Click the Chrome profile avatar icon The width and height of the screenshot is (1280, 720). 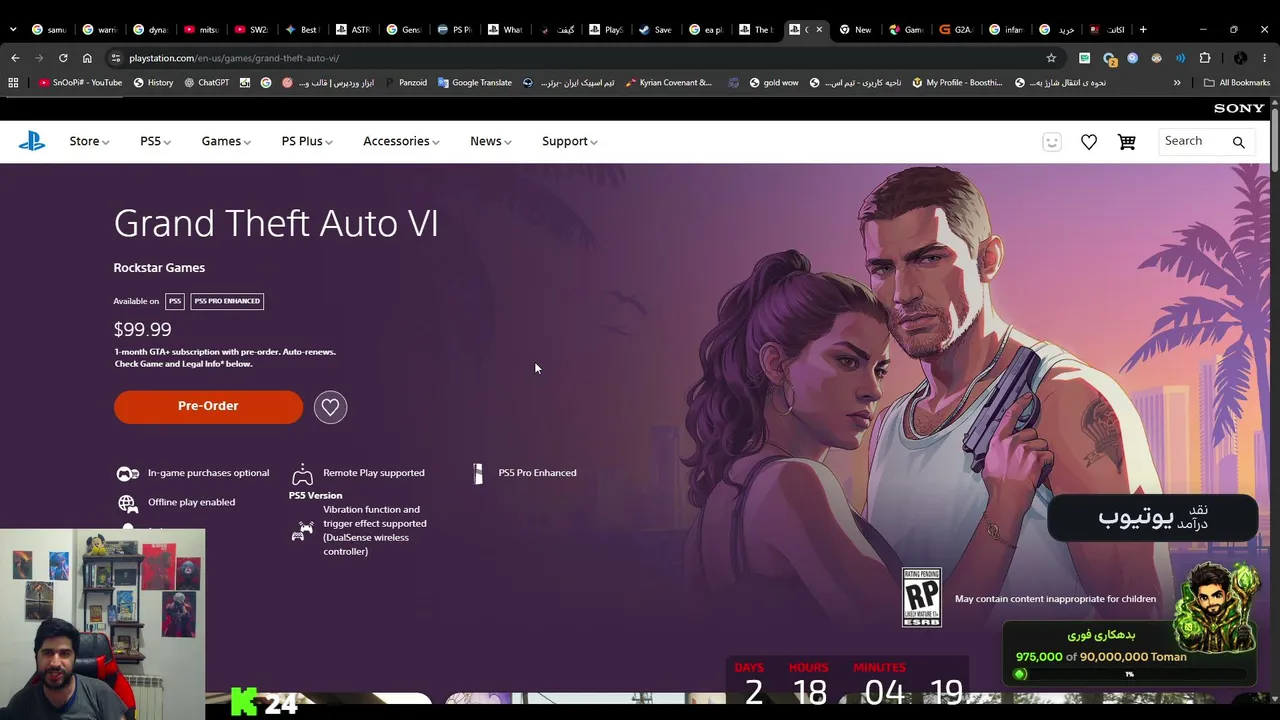(1240, 58)
